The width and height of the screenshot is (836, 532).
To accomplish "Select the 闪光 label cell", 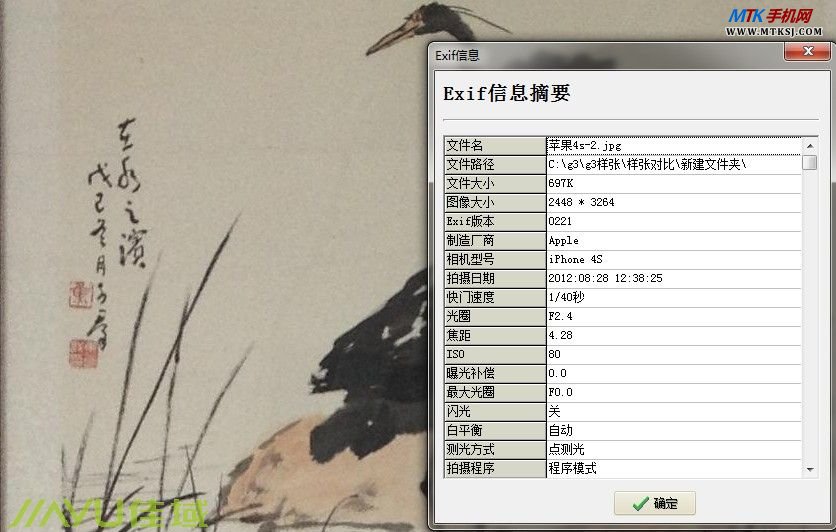I will [495, 412].
